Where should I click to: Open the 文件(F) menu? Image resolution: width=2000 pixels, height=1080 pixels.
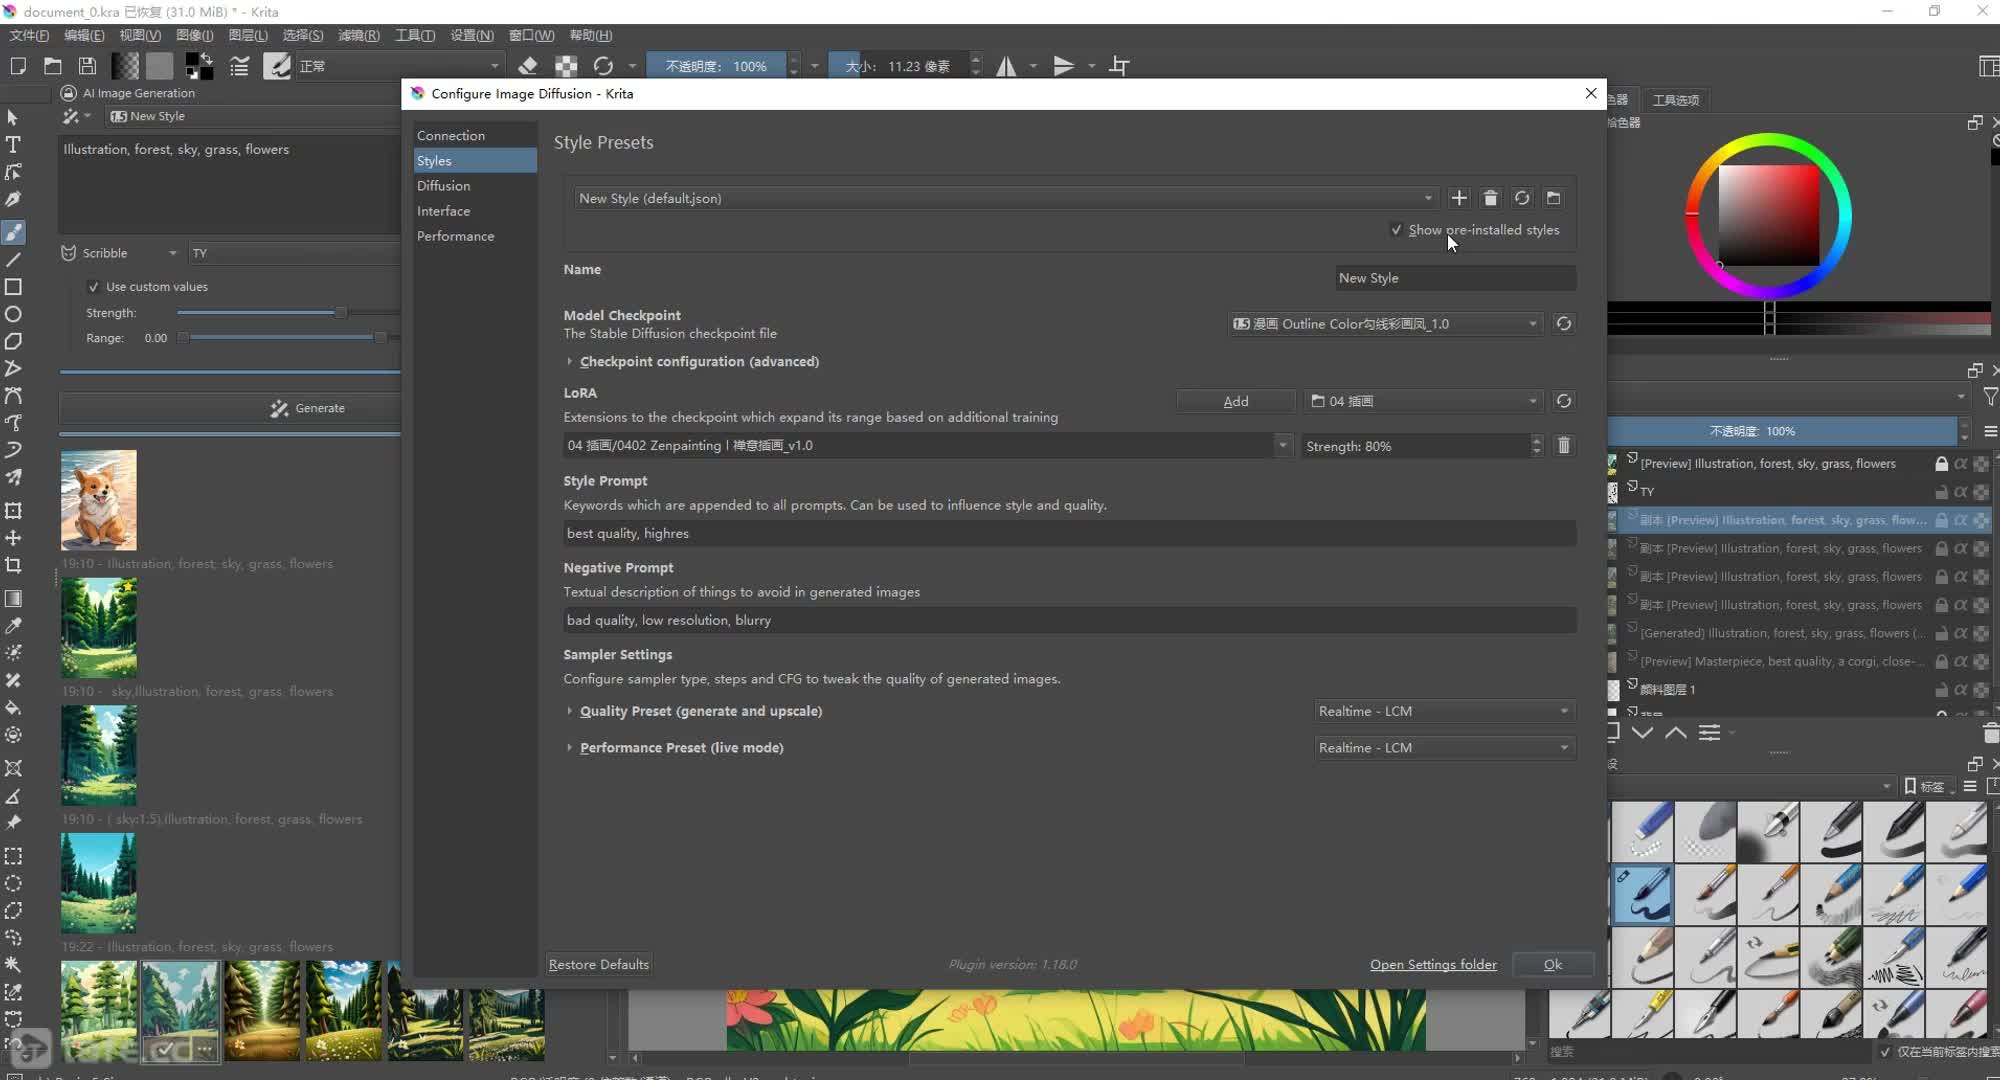[29, 35]
